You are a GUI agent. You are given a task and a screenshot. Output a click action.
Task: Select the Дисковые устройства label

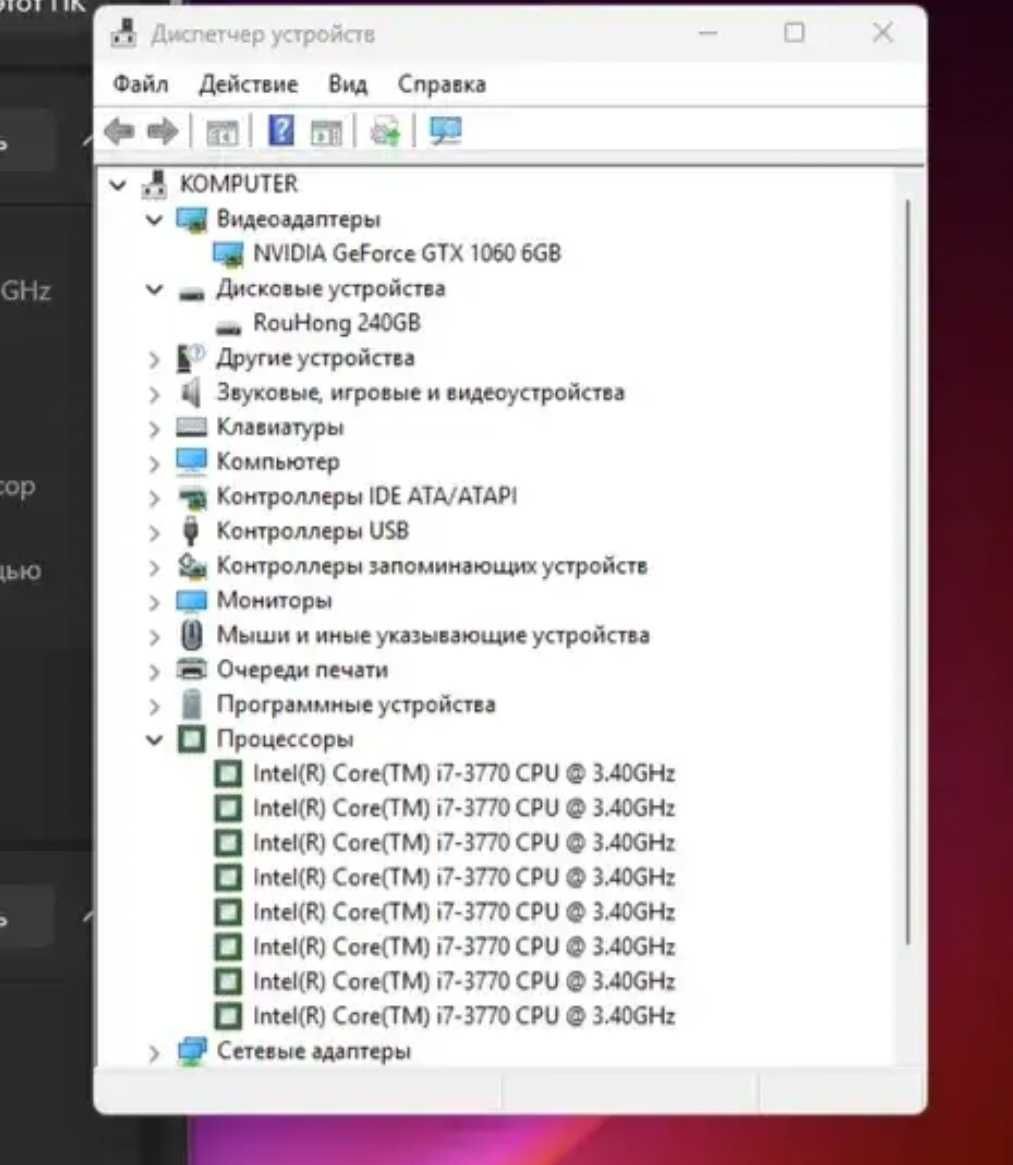(331, 288)
